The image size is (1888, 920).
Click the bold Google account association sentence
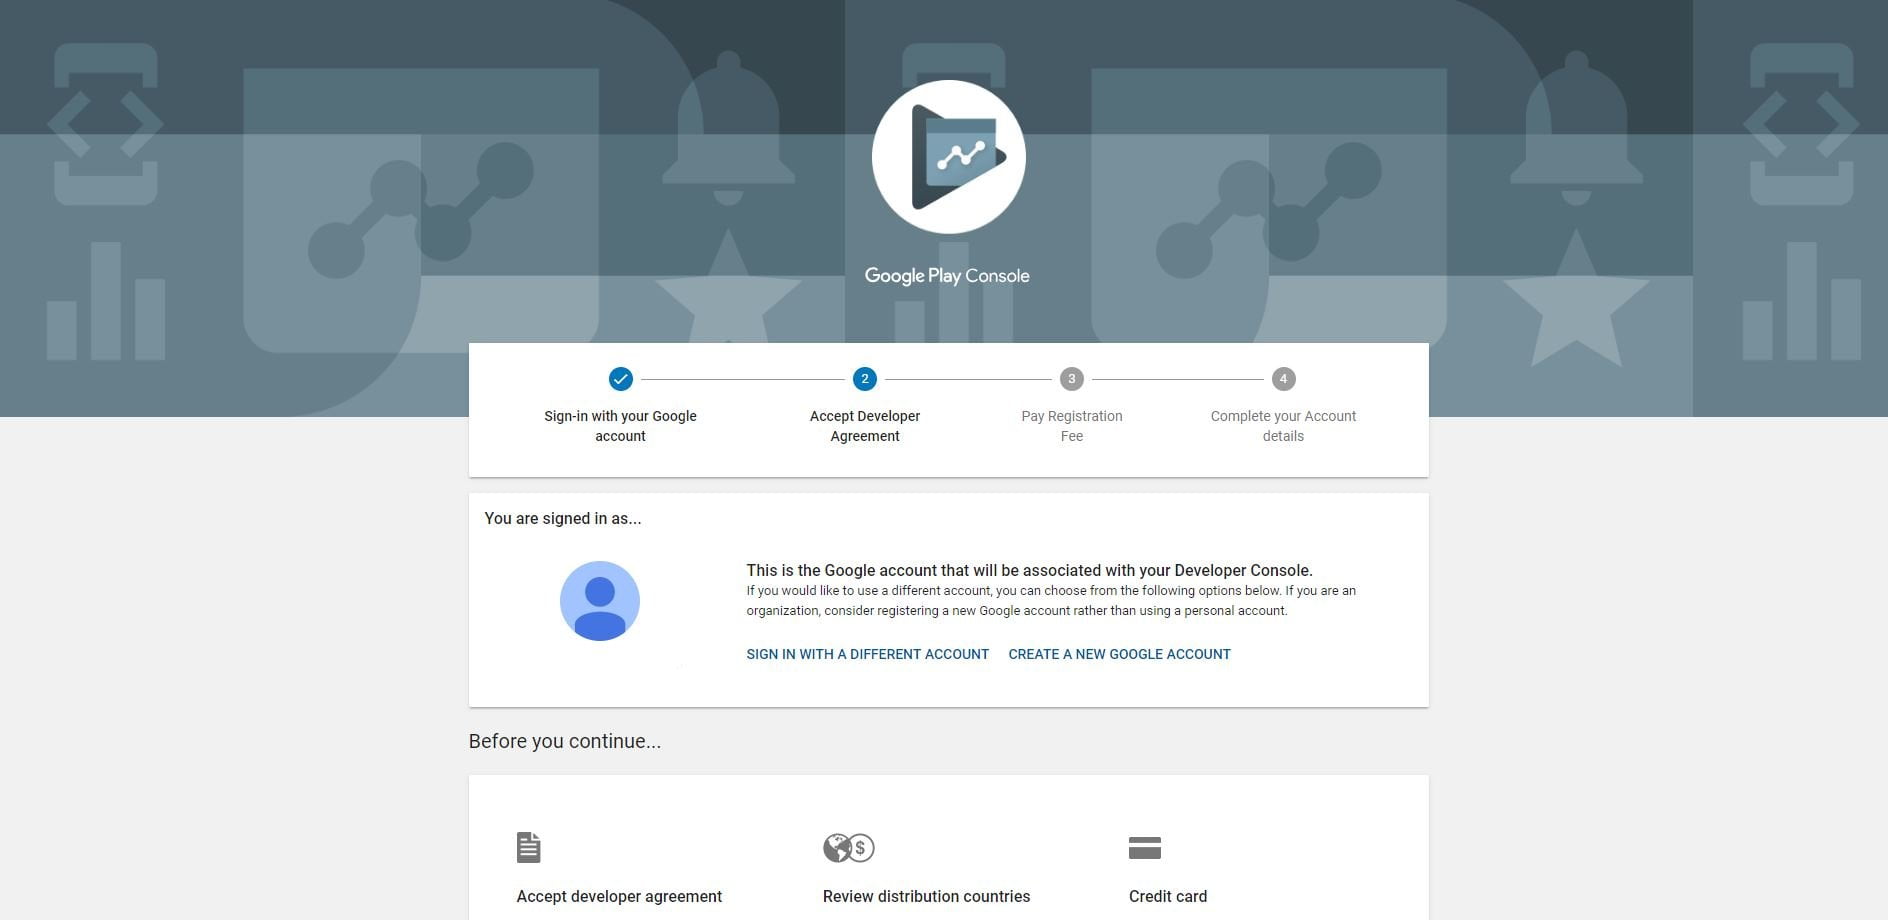pos(1029,570)
